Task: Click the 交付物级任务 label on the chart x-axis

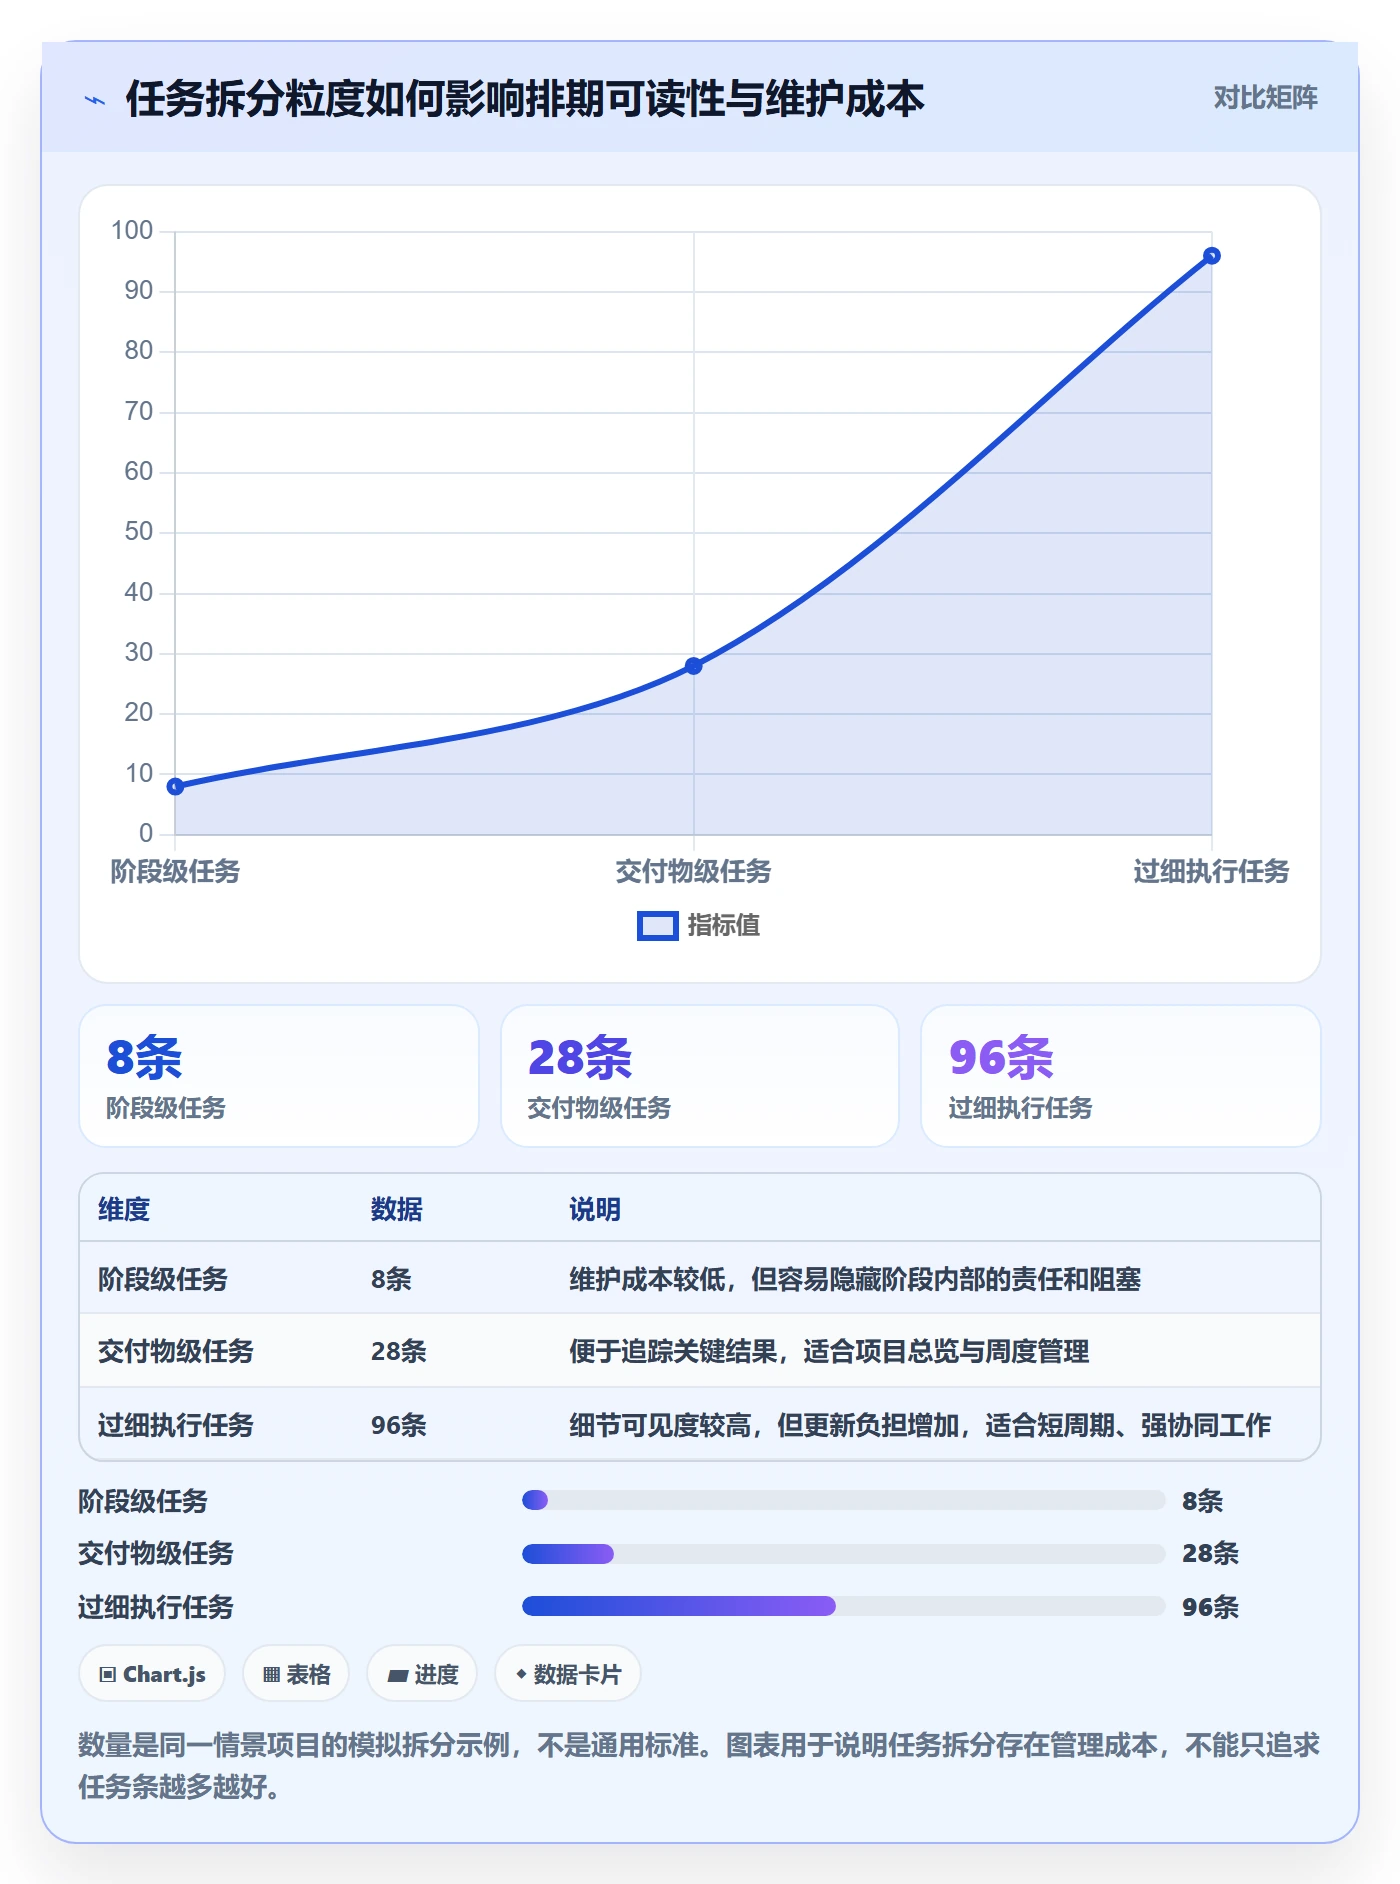Action: [x=693, y=872]
